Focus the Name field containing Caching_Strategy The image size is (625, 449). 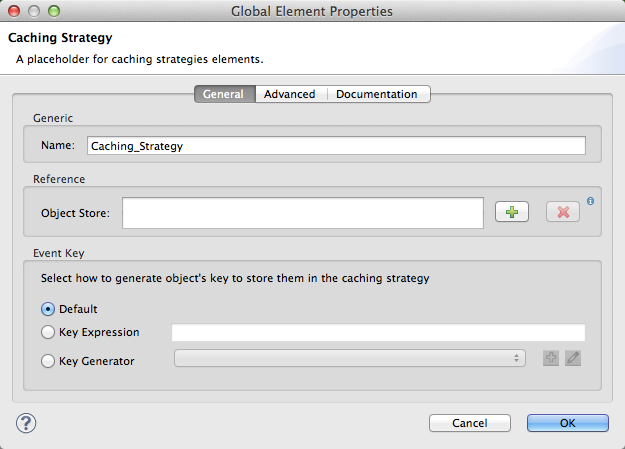[x=336, y=146]
